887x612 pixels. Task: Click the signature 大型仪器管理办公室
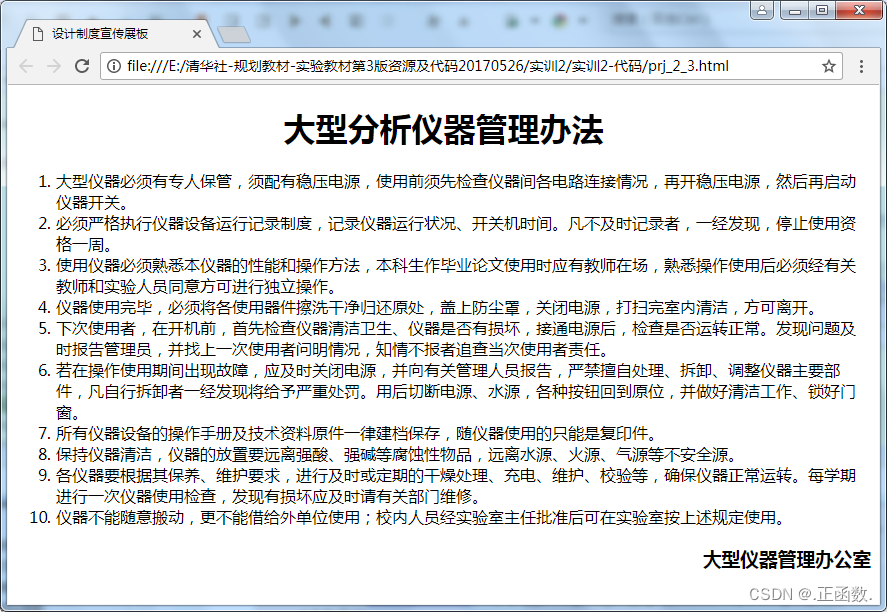click(787, 559)
